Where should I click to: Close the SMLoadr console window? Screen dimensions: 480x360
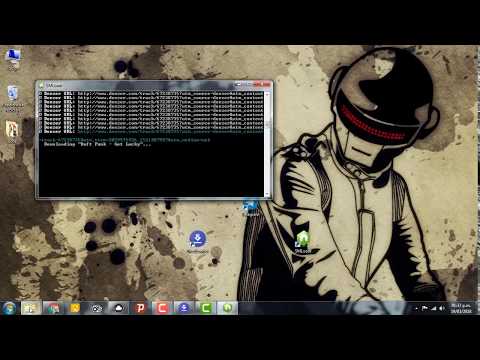click(x=262, y=84)
